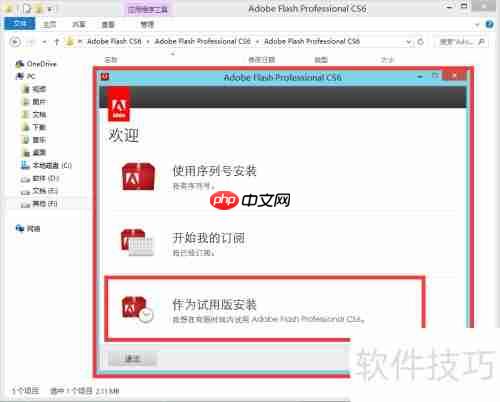Click the serial number install package icon
Image resolution: width=500 pixels, height=402 pixels.
(138, 177)
